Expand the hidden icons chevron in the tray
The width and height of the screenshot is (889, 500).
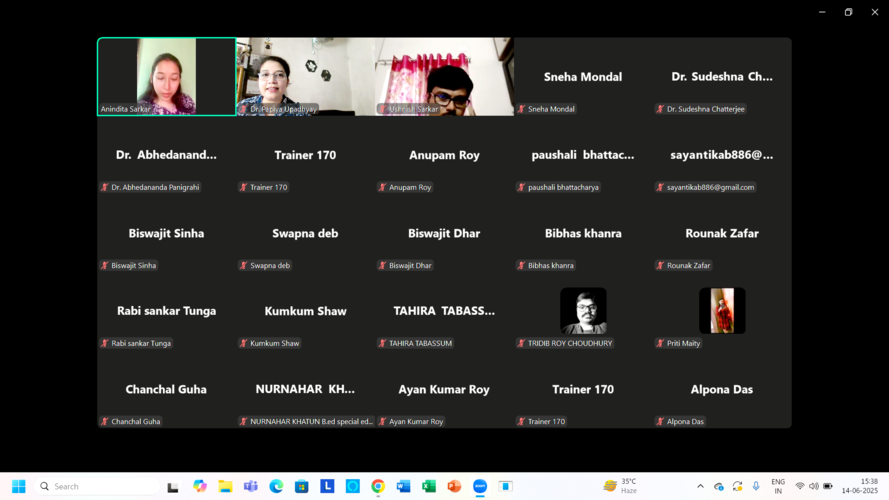point(700,486)
